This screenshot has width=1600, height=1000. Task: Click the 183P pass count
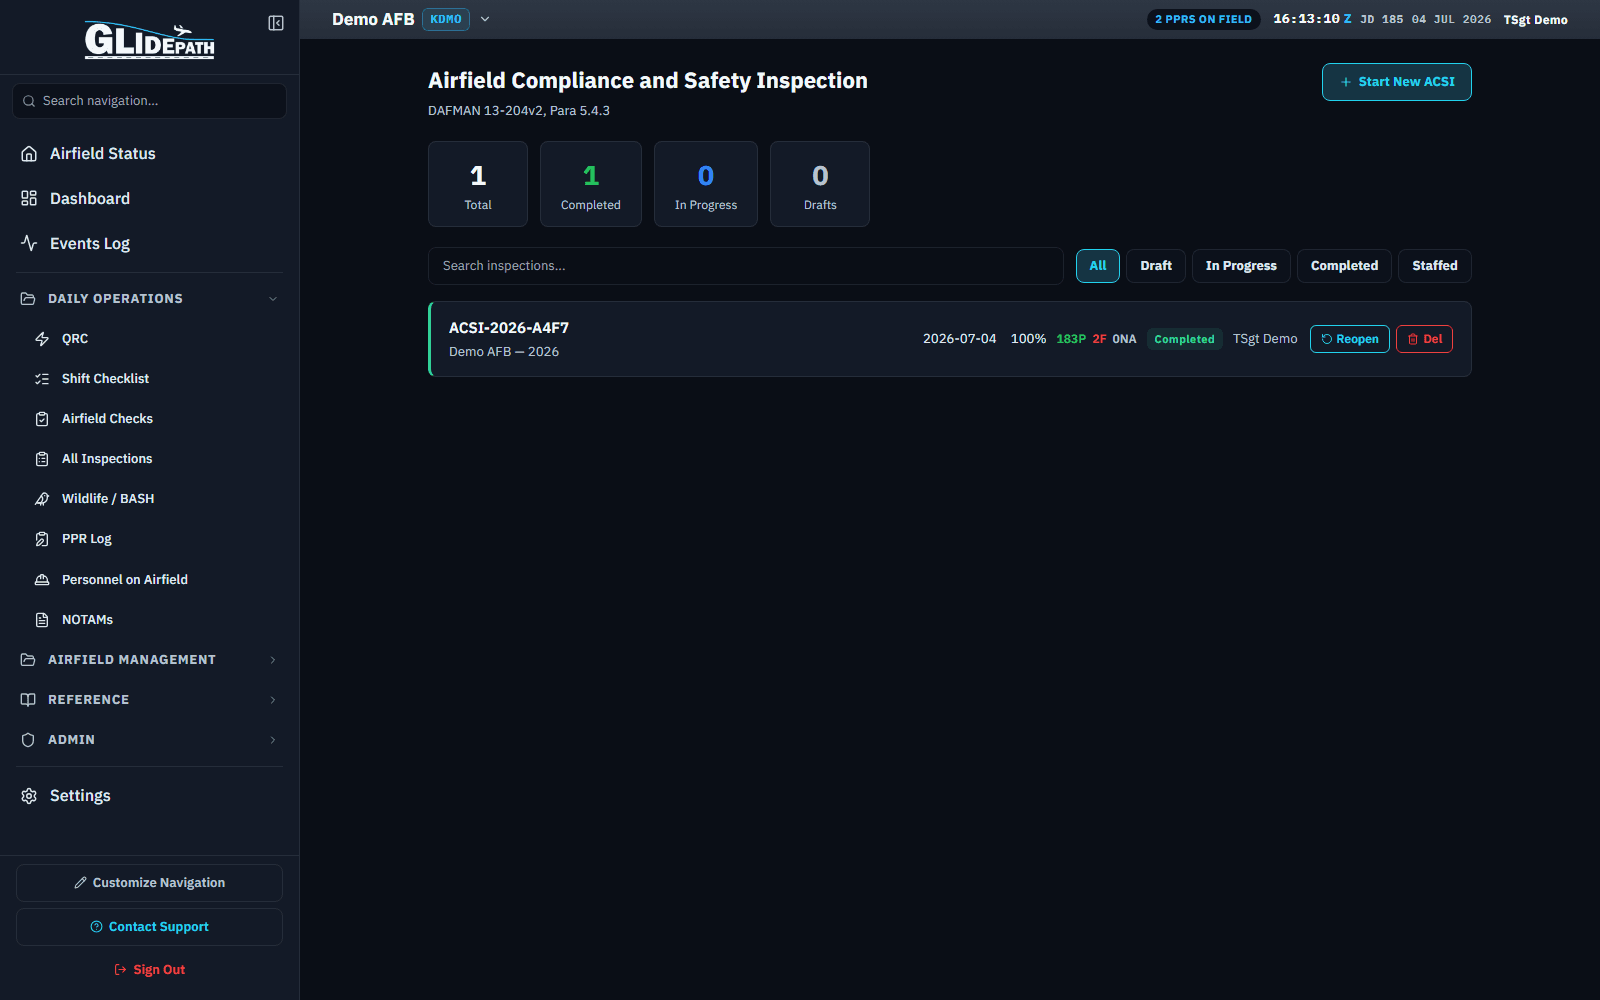1071,339
